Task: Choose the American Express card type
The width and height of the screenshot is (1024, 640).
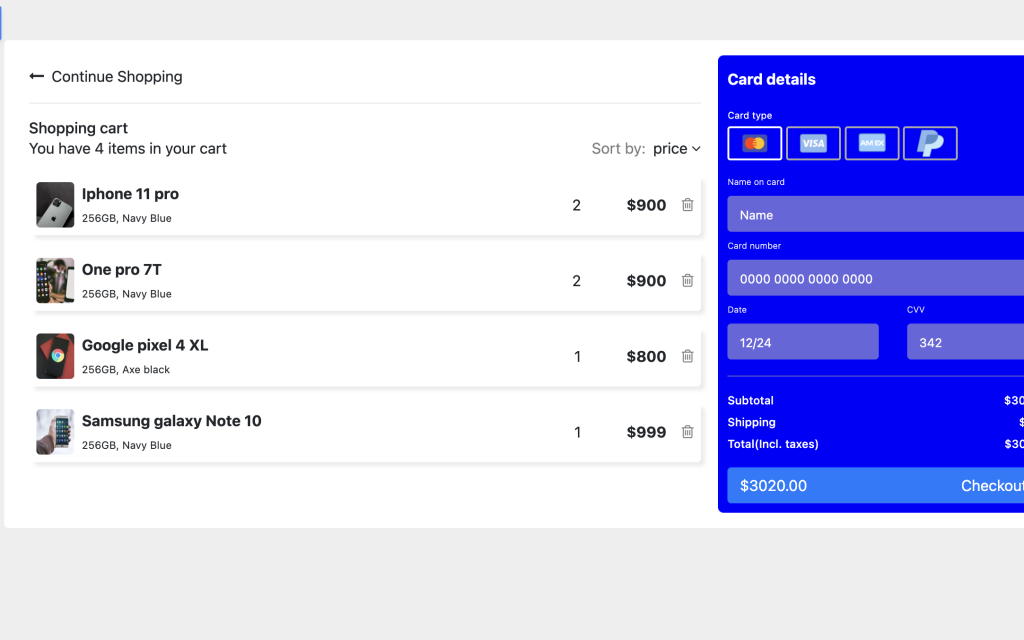Action: (872, 143)
